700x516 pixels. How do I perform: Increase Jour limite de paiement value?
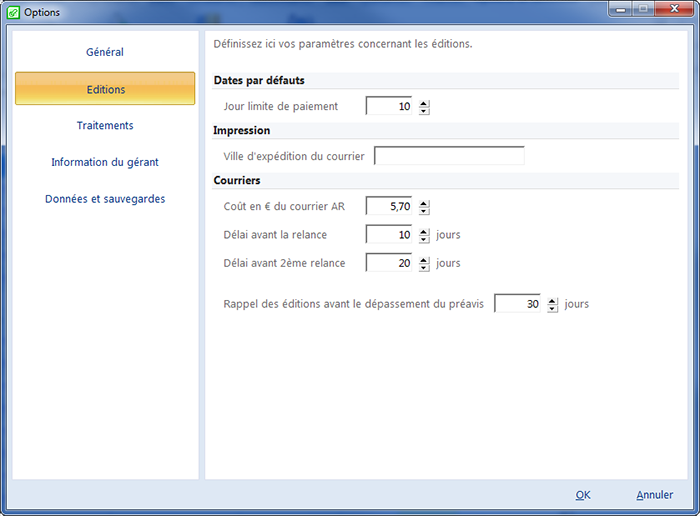click(x=424, y=102)
